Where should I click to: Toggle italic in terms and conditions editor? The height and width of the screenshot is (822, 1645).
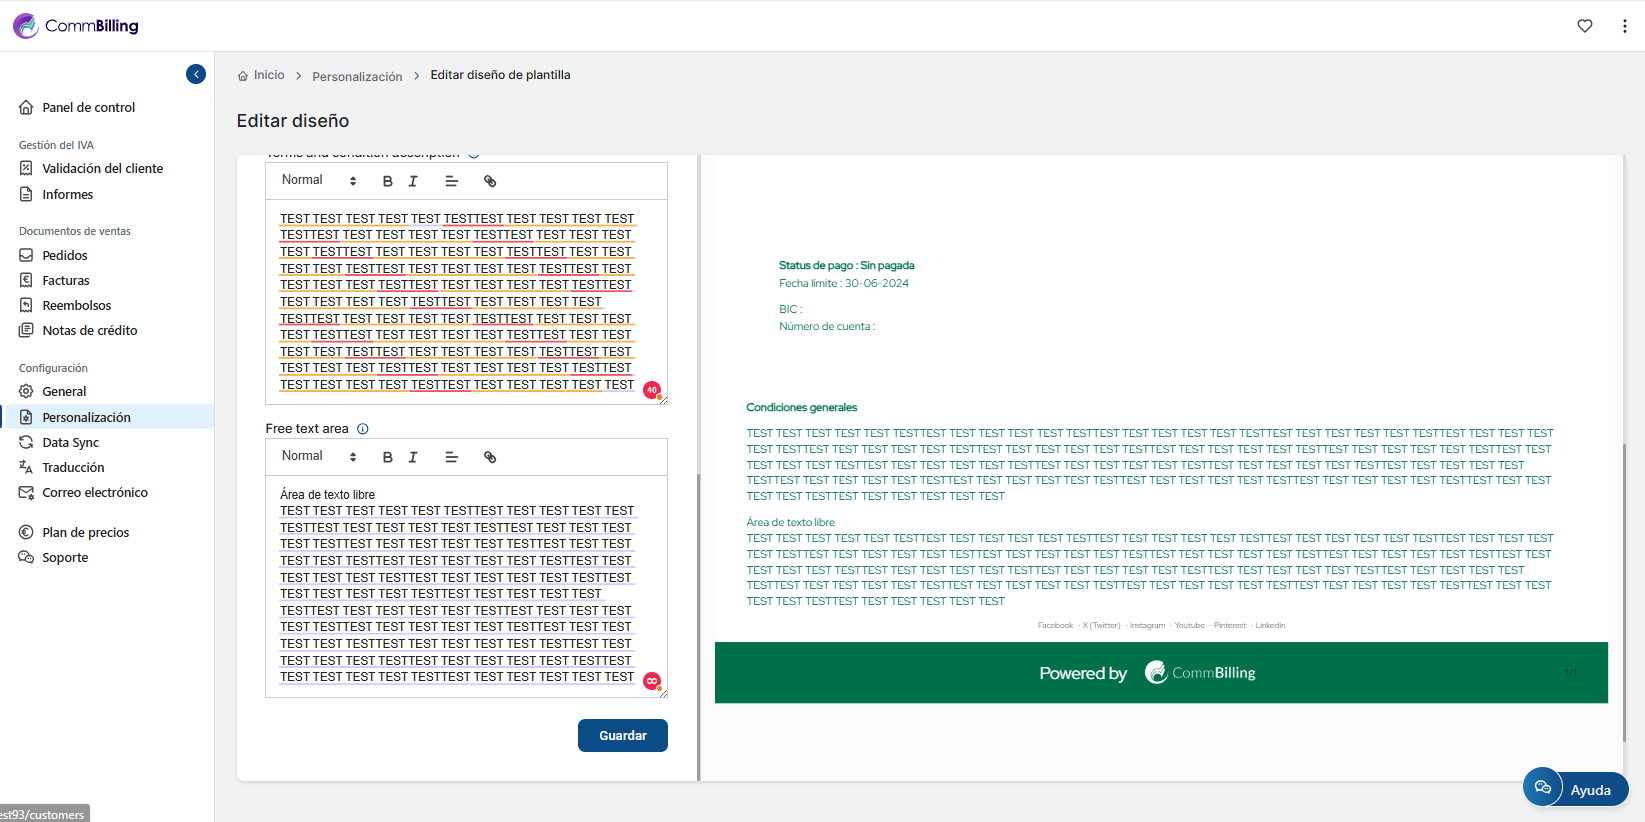click(413, 181)
